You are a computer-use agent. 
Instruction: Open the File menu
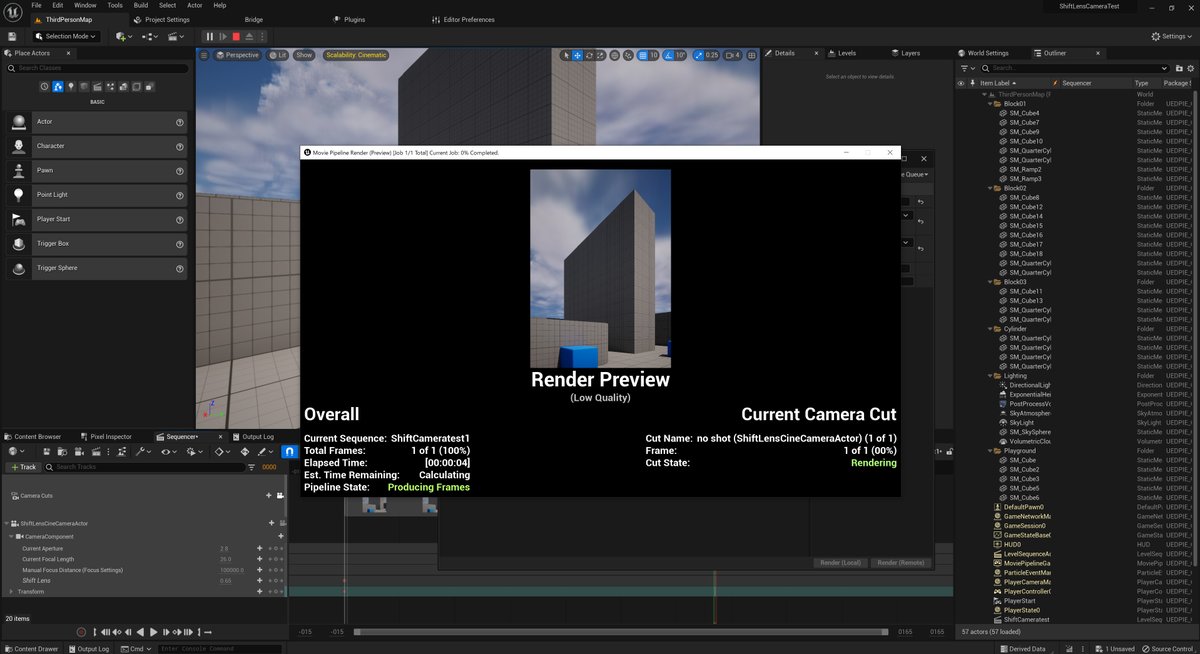point(36,5)
